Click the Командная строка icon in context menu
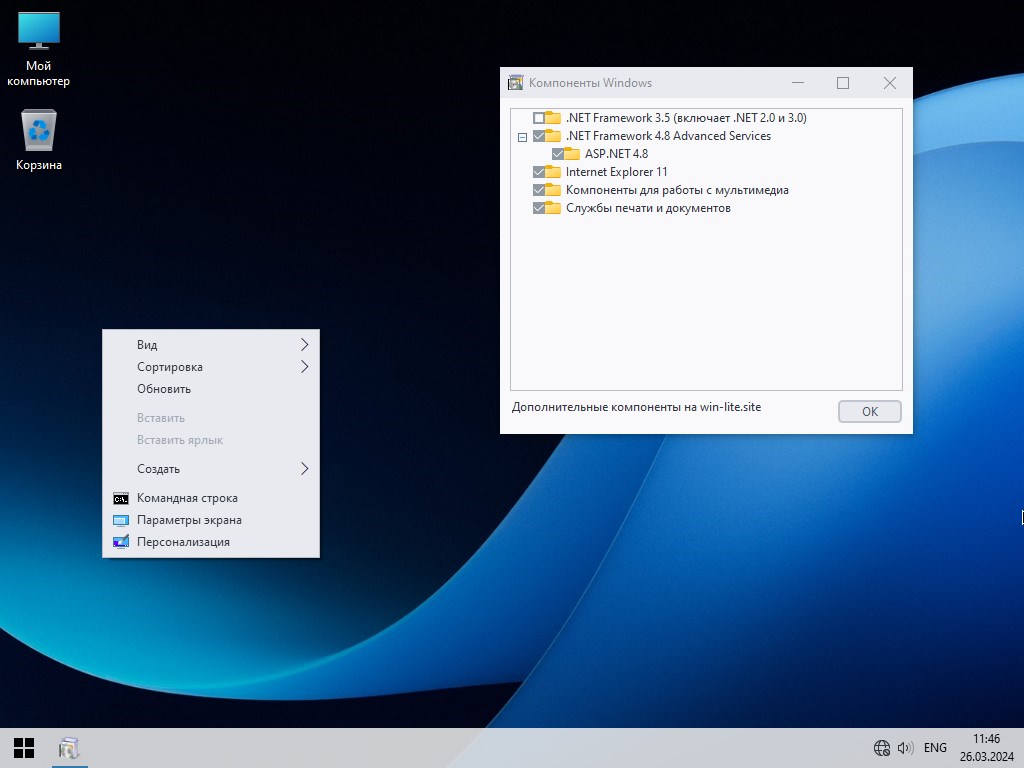The height and width of the screenshot is (768, 1024). pyautogui.click(x=121, y=498)
